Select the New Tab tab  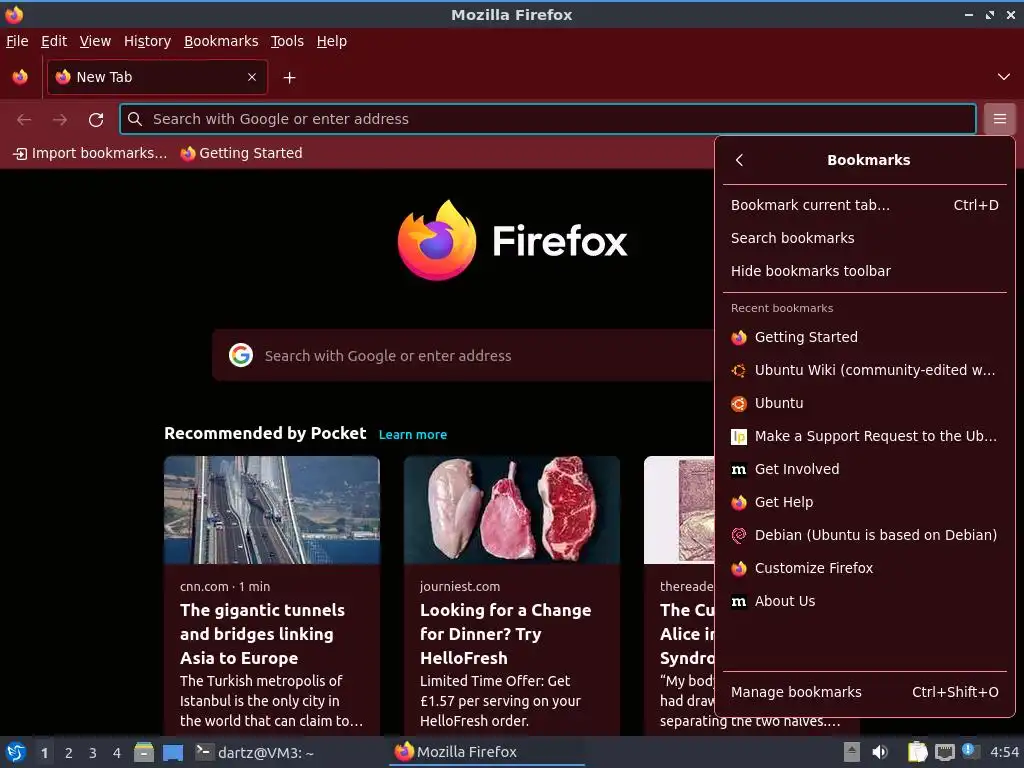pos(157,77)
